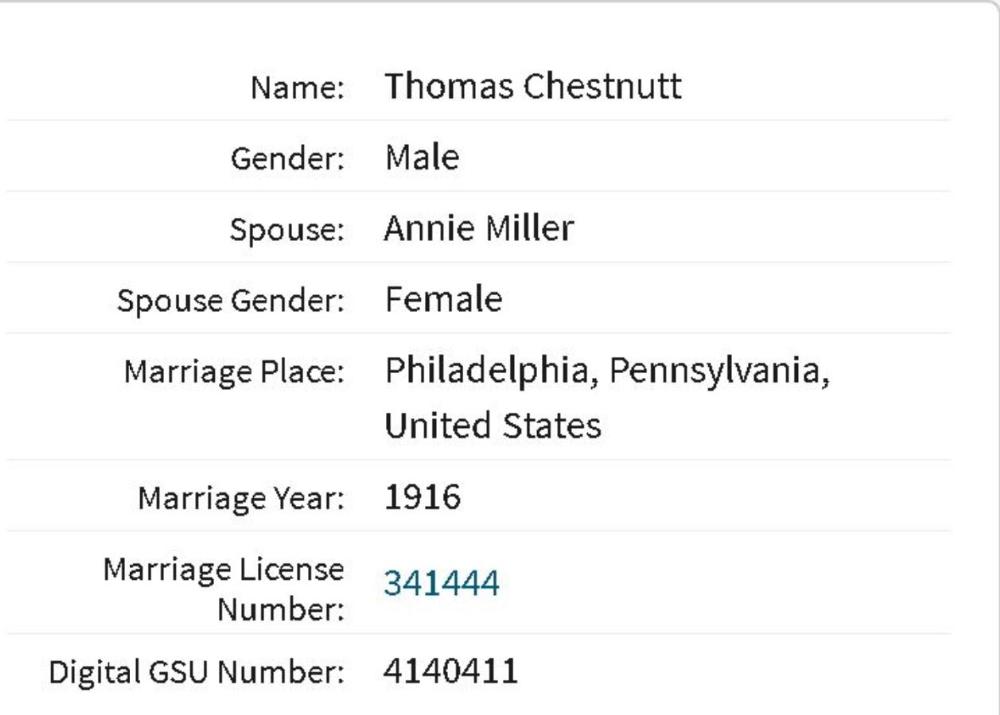Click the United States text line
Viewport: 1000px width, 715px height.
493,426
